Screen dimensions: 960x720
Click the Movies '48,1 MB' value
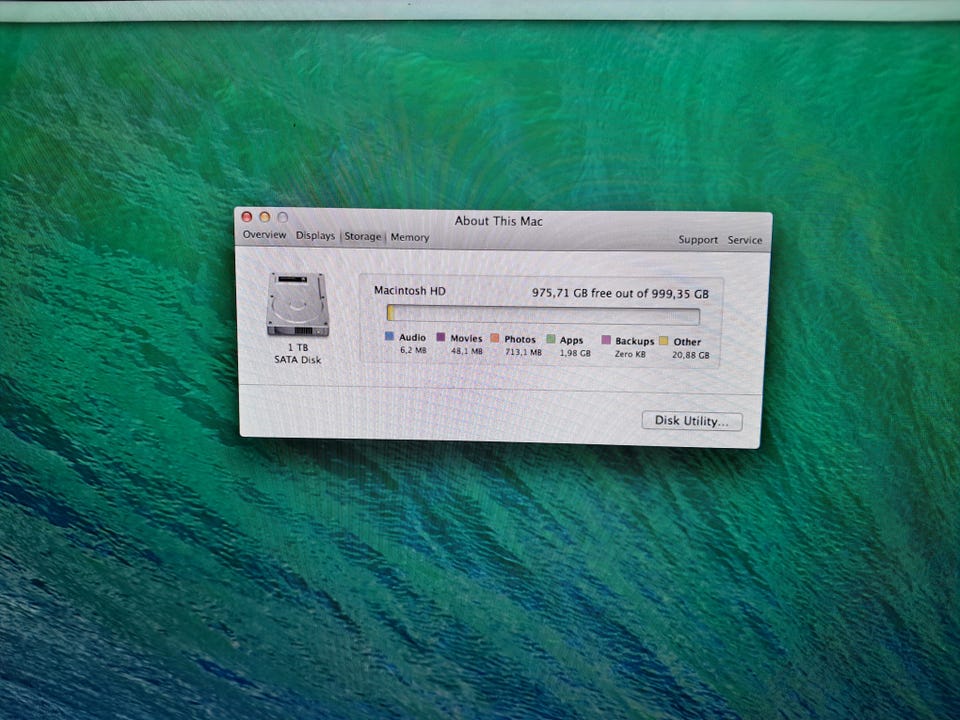tap(467, 351)
